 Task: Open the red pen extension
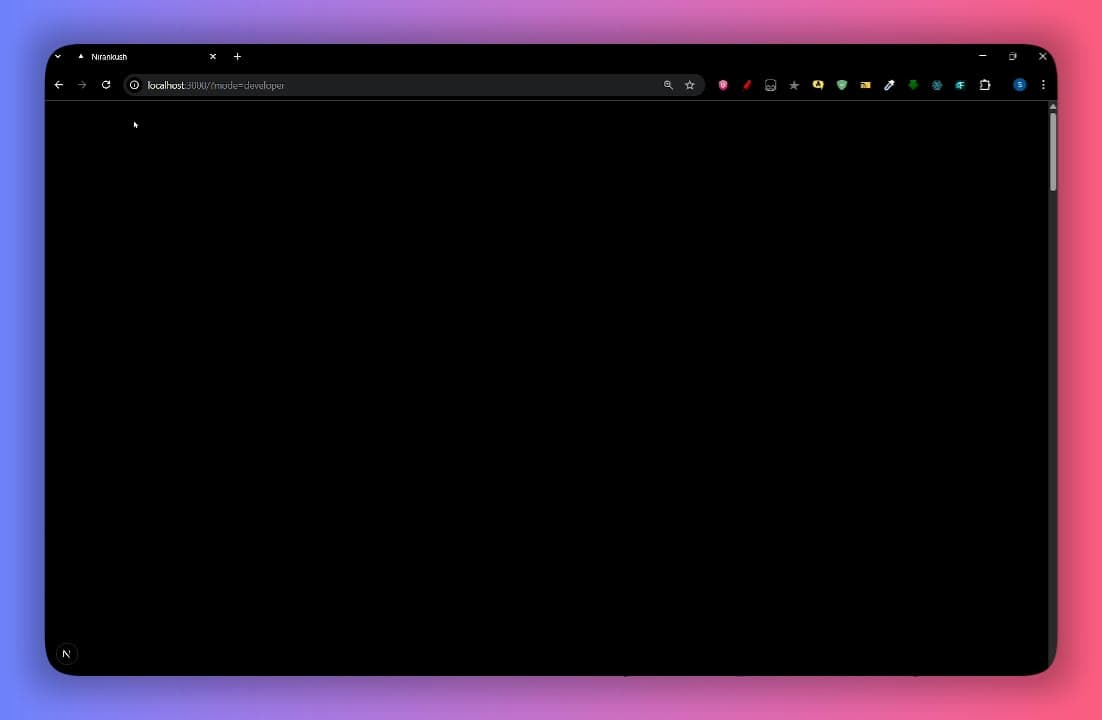tap(747, 85)
